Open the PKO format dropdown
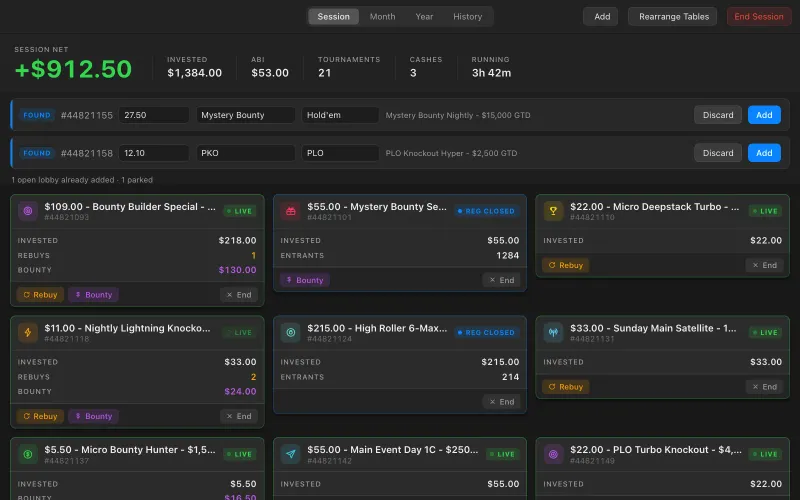 pyautogui.click(x=245, y=153)
